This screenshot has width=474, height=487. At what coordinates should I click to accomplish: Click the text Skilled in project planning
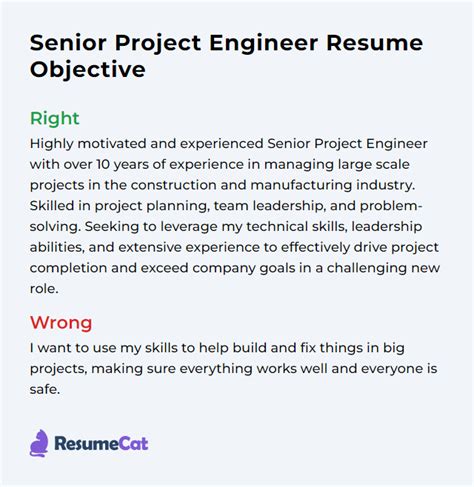[120, 206]
